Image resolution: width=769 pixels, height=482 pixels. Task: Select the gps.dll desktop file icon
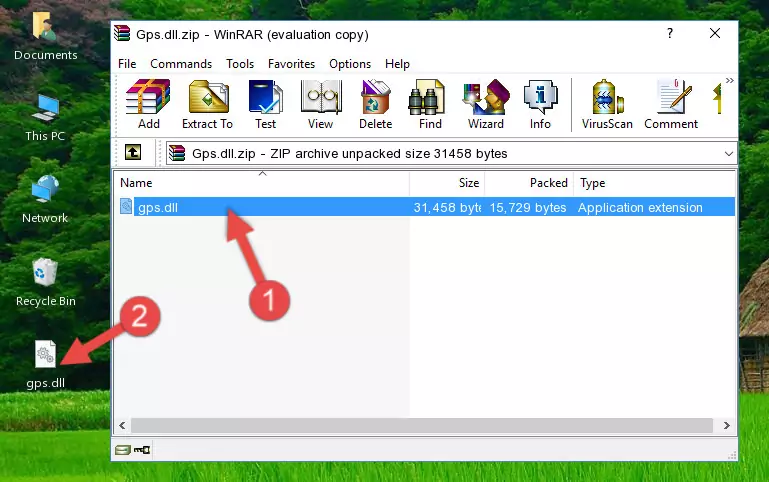[46, 365]
